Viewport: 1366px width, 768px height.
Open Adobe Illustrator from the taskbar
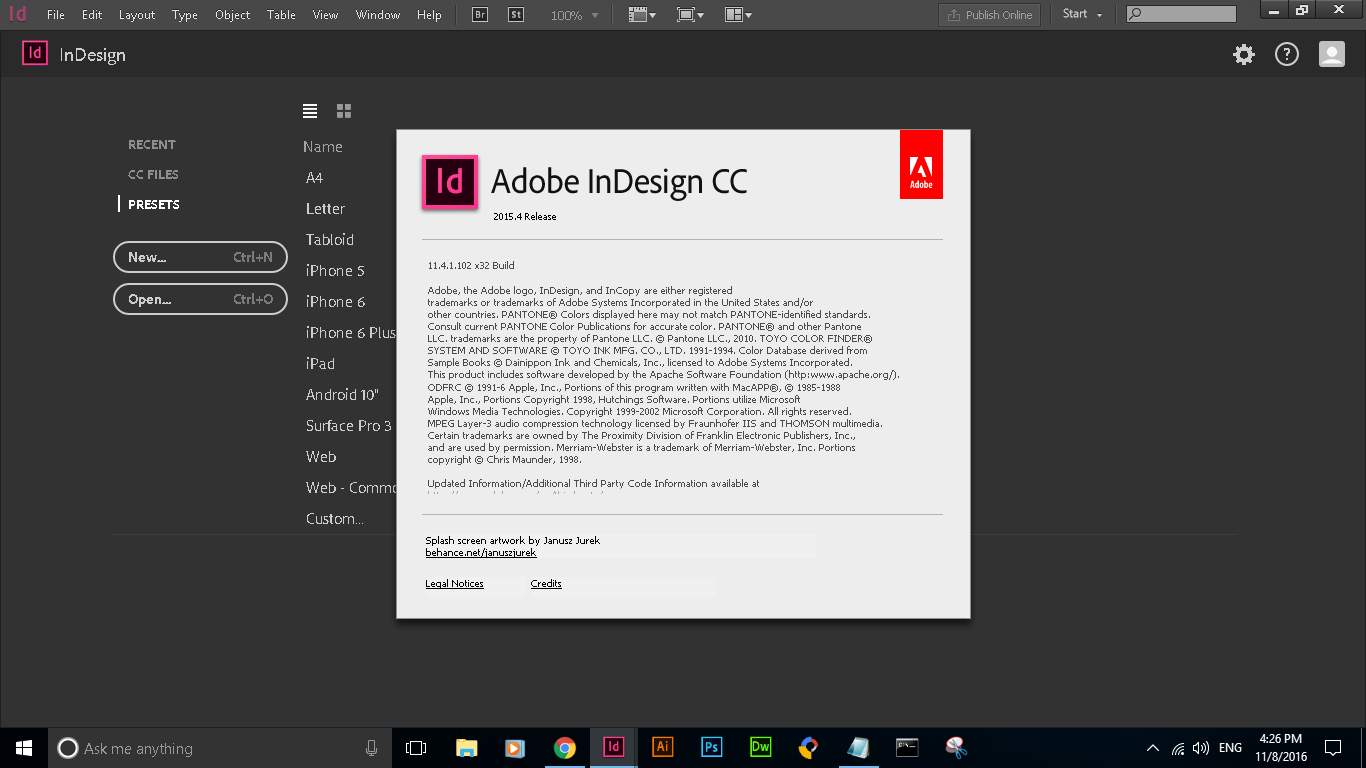coord(662,747)
